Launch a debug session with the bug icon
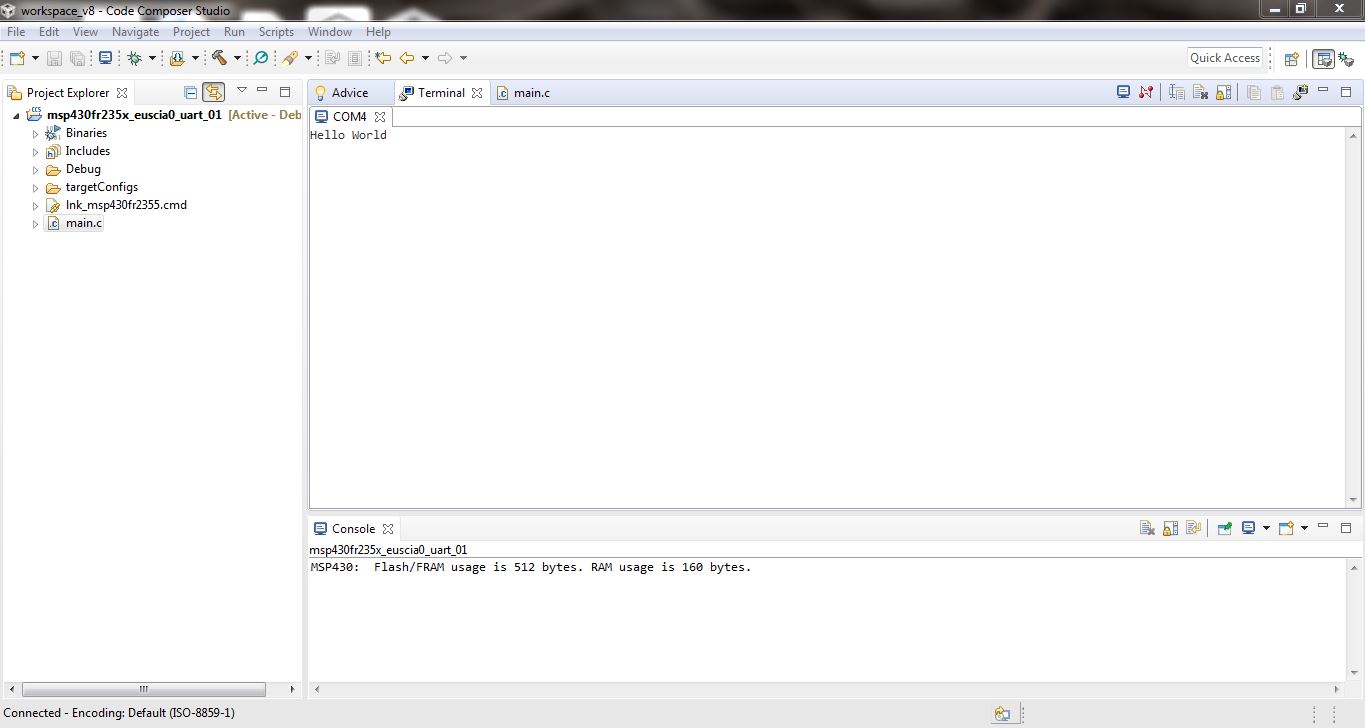Image resolution: width=1365 pixels, height=728 pixels. click(136, 57)
